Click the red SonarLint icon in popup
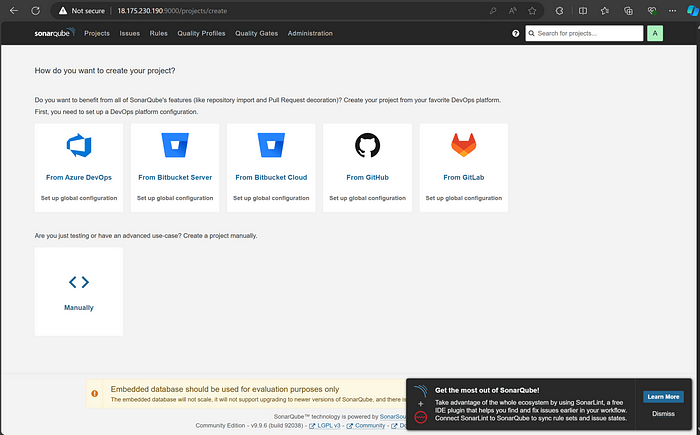Screen dimensions: 700x435 pos(421,418)
